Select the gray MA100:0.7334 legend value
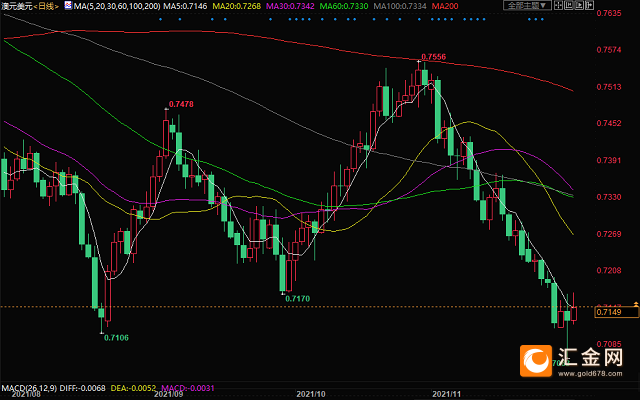The image size is (640, 400). [400, 6]
